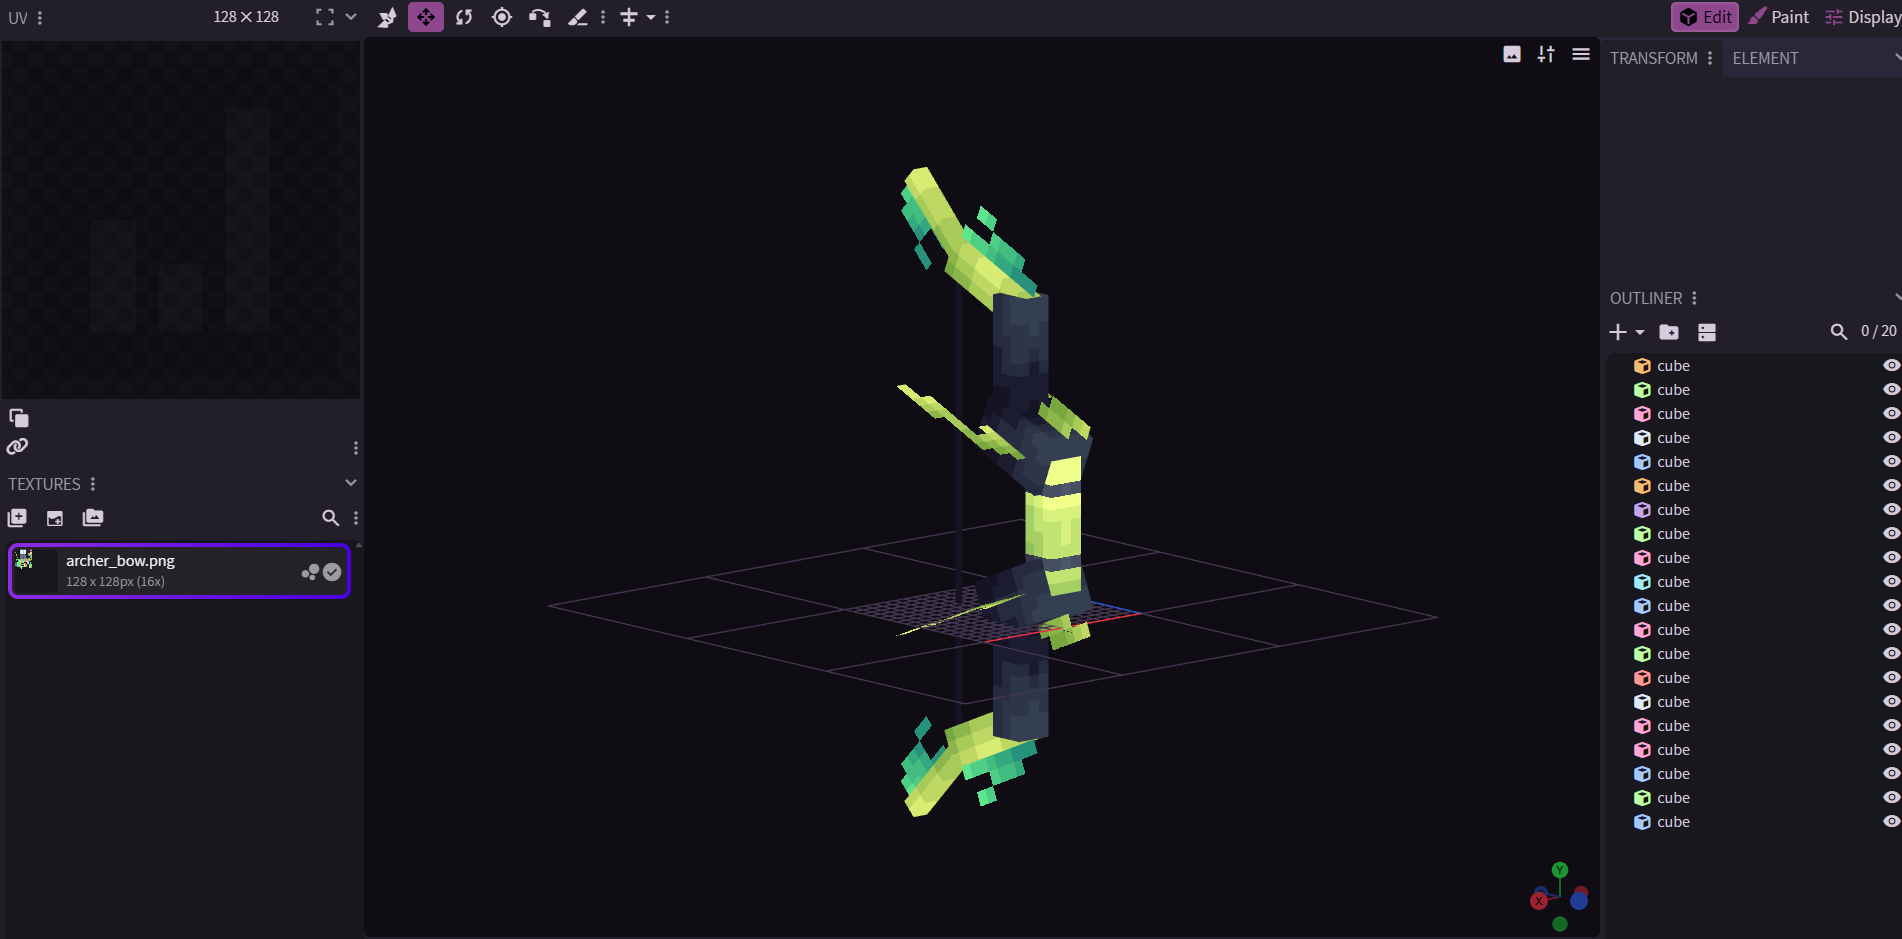Select the Resize tool in the top toolbar
The height and width of the screenshot is (939, 1902).
coord(388,17)
